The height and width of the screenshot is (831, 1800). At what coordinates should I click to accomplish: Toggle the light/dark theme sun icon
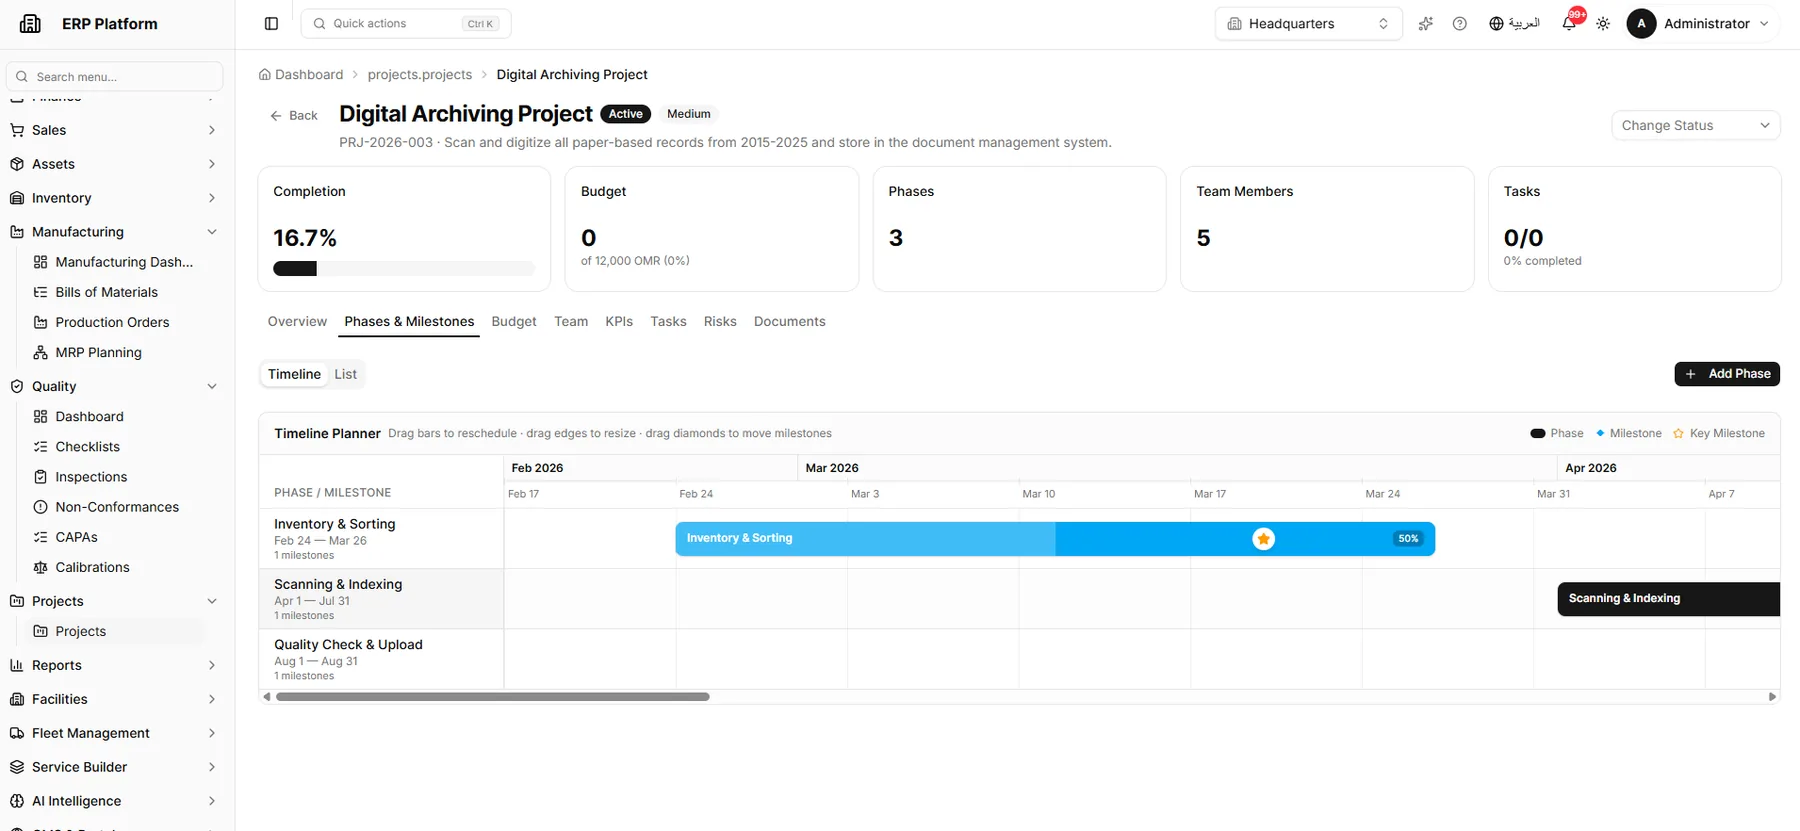coord(1603,23)
